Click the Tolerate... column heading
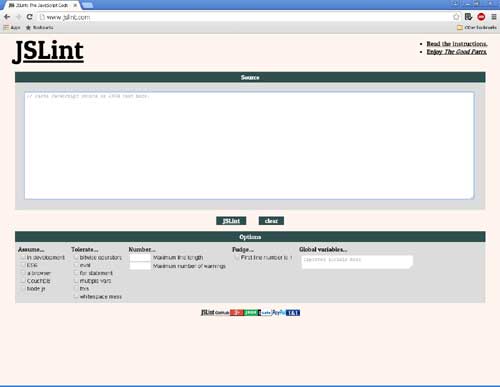Screen dimensions: 500x387 click(85, 250)
